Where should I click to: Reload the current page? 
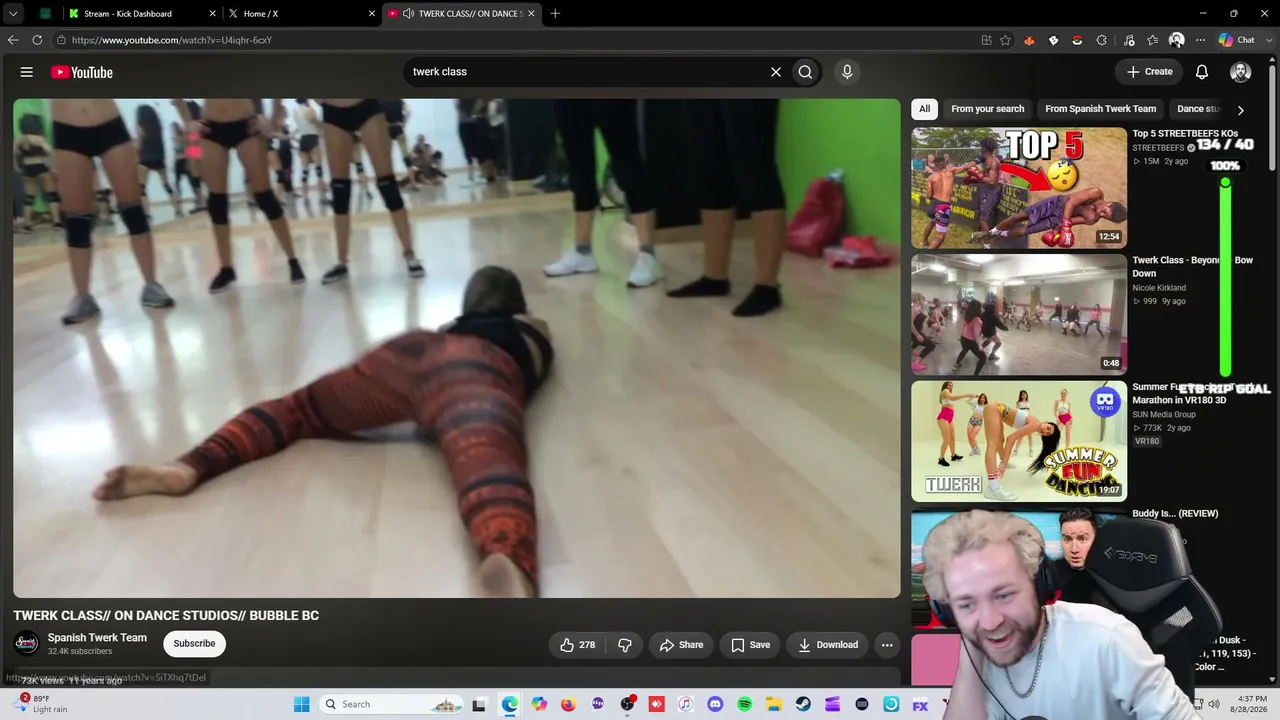[x=37, y=40]
